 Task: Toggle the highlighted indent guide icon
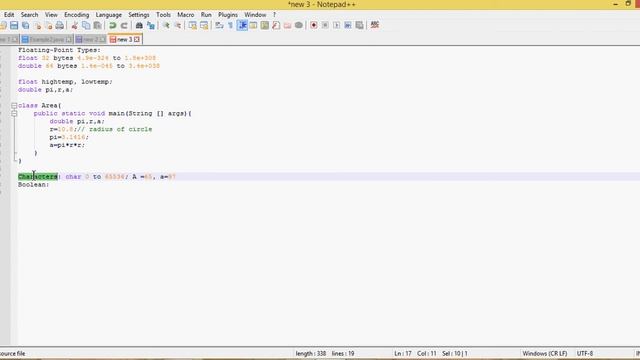(x=242, y=25)
